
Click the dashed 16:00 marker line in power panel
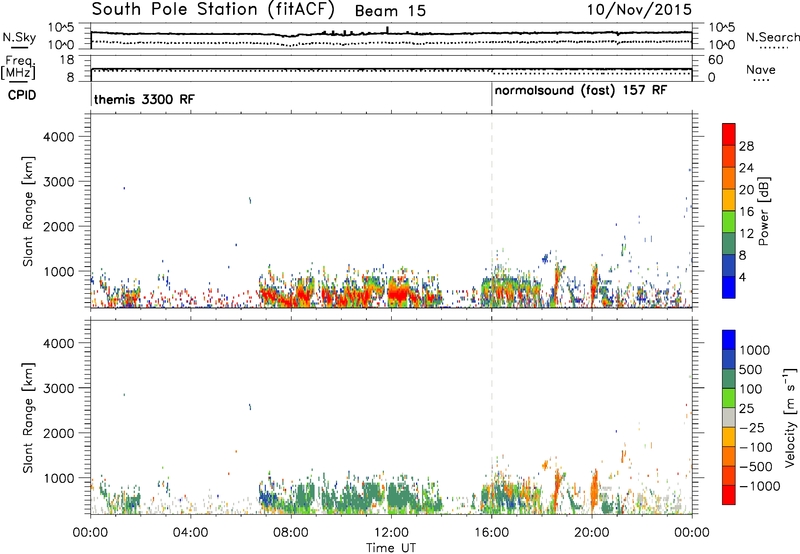point(492,211)
